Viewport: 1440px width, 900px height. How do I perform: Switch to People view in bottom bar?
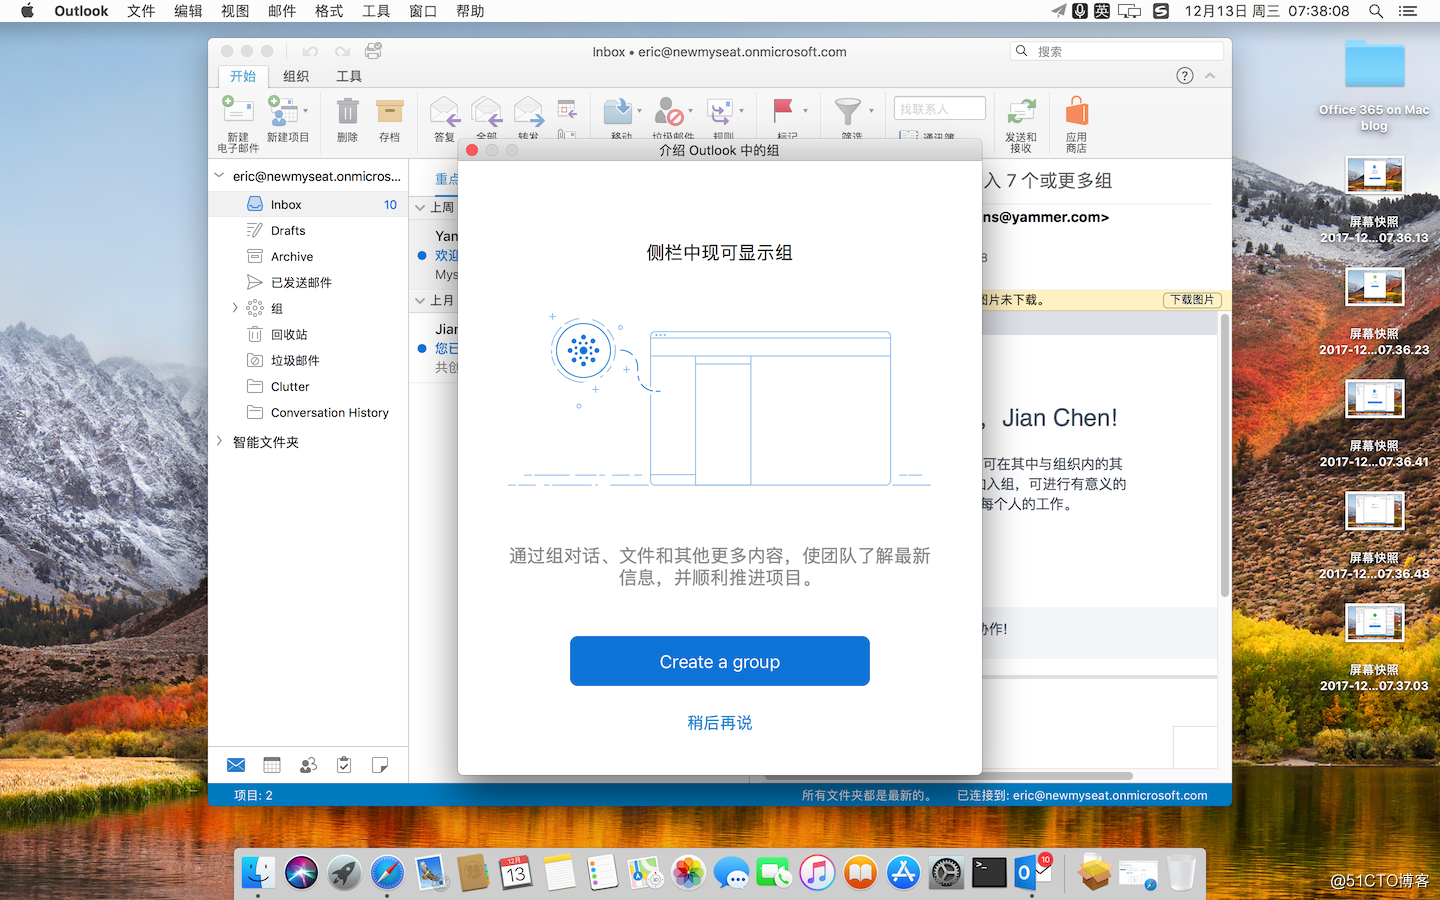[308, 765]
